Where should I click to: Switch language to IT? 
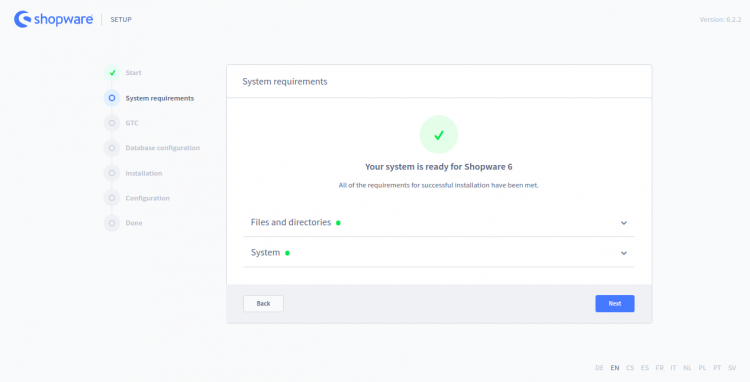point(673,368)
